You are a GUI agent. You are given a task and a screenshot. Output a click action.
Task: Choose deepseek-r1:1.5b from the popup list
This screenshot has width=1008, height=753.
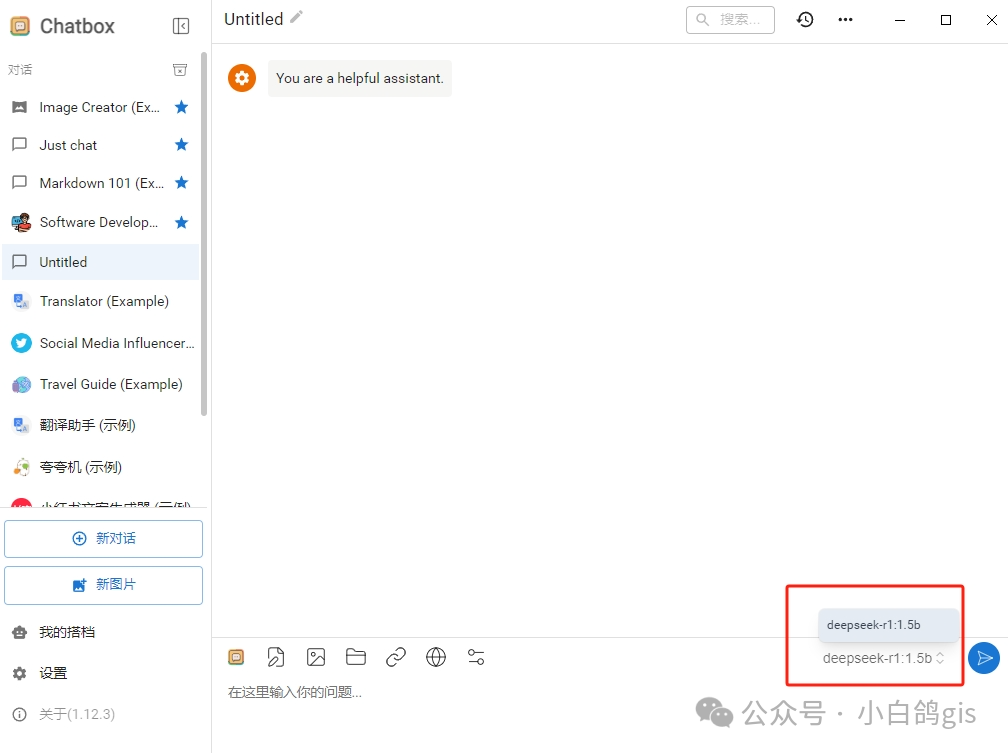point(888,625)
